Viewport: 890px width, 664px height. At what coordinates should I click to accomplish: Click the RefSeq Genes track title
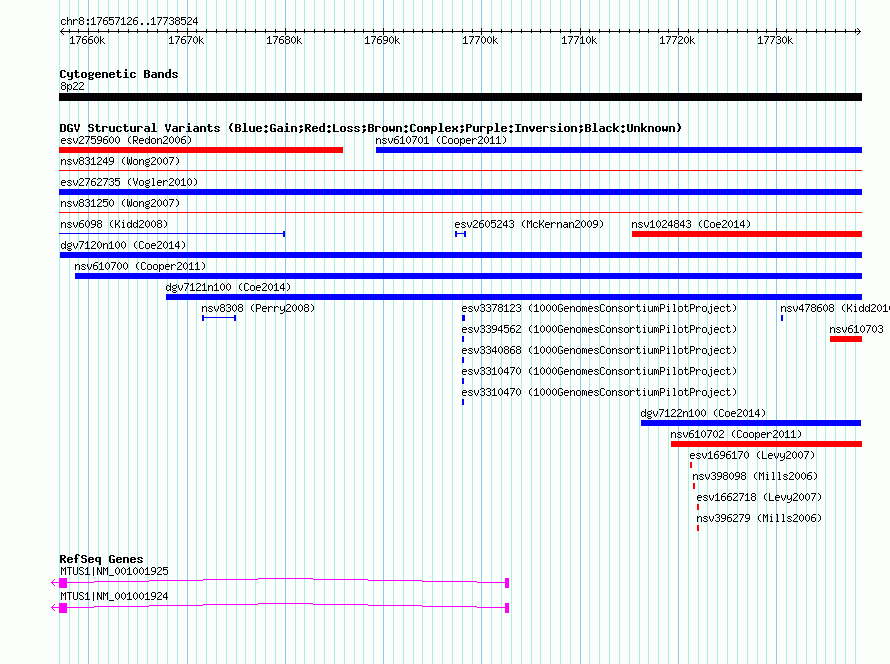click(x=101, y=559)
